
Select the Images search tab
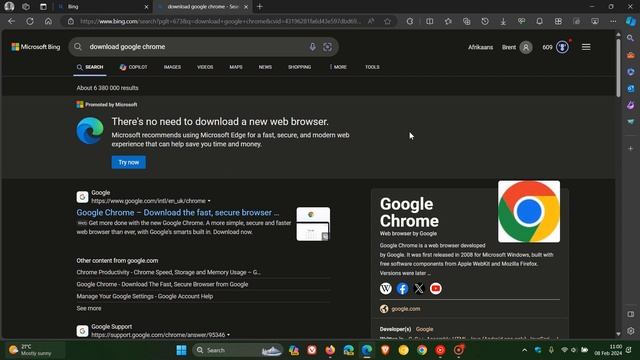tap(172, 67)
